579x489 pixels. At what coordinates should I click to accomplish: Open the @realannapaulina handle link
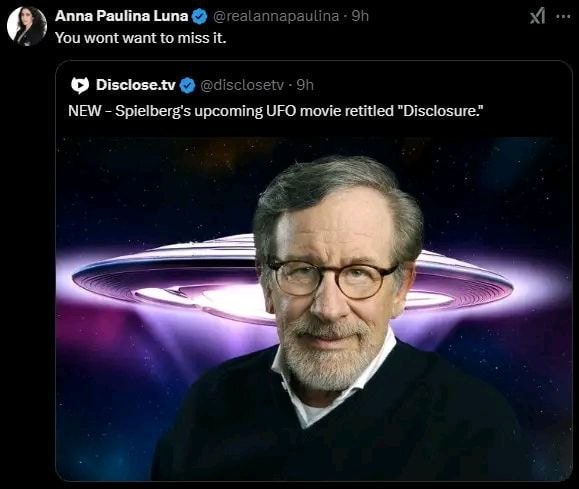click(275, 16)
